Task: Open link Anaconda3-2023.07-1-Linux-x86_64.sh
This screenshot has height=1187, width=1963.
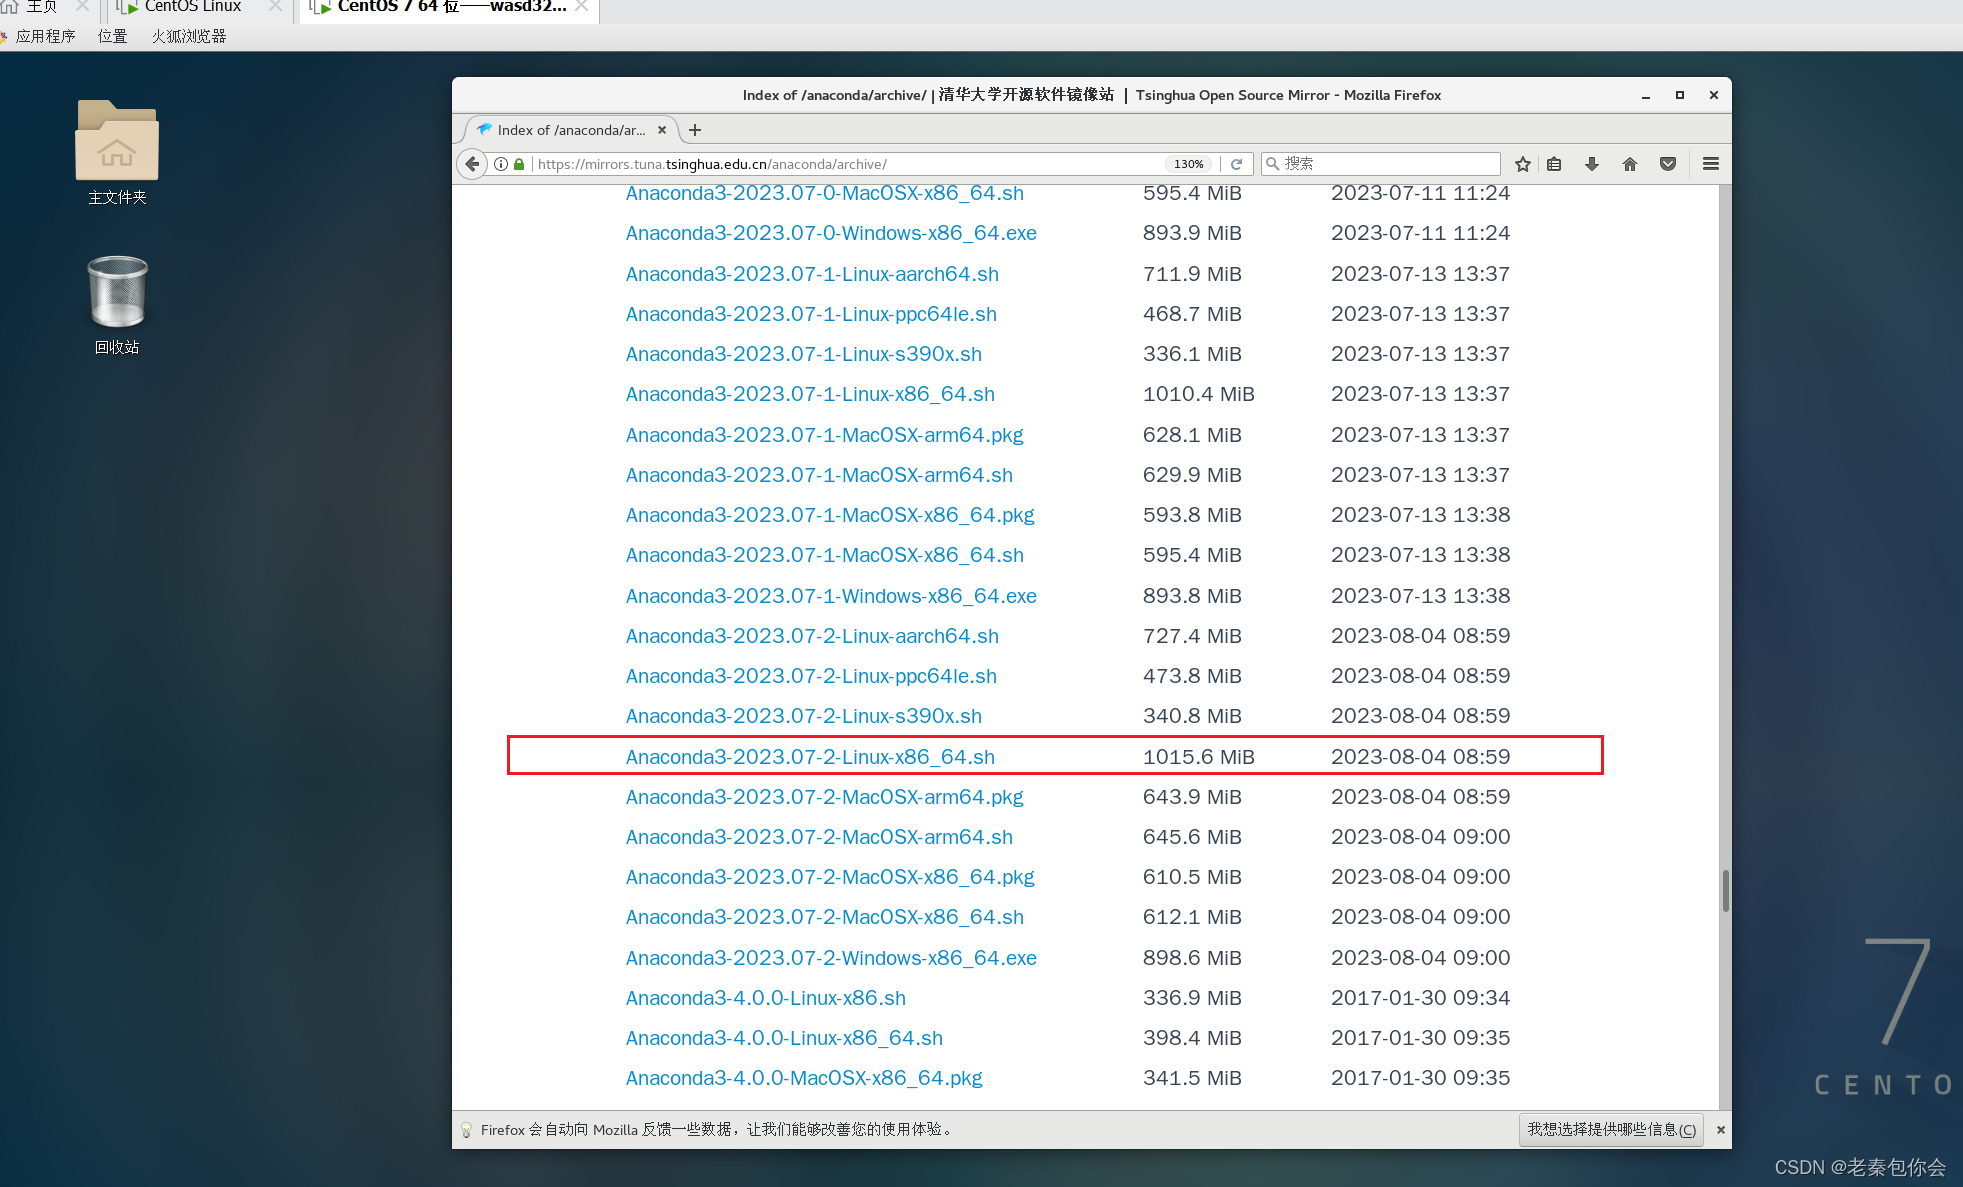Action: click(810, 394)
